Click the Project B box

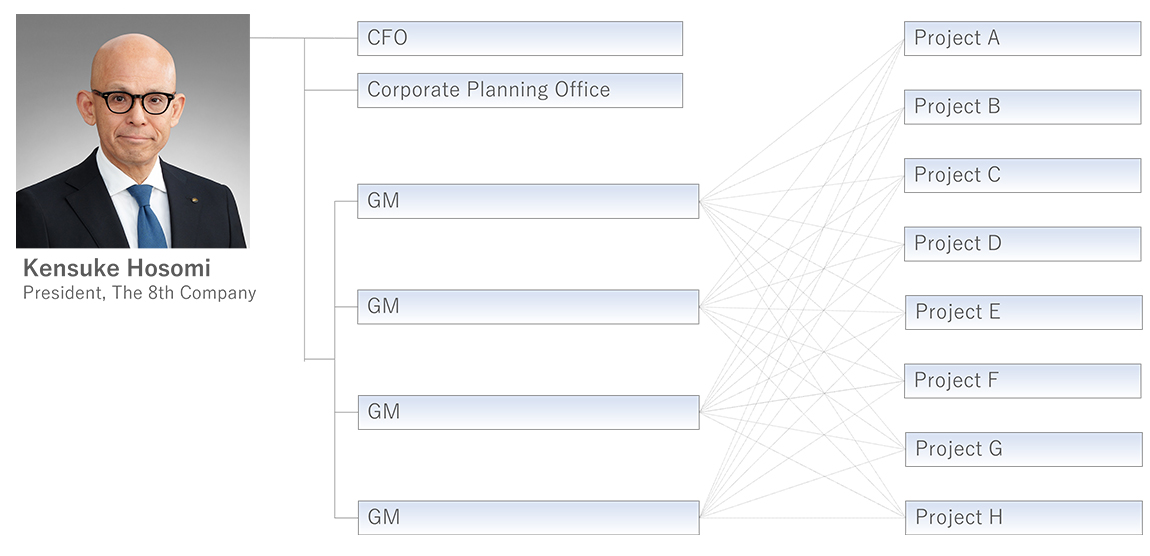click(1022, 107)
